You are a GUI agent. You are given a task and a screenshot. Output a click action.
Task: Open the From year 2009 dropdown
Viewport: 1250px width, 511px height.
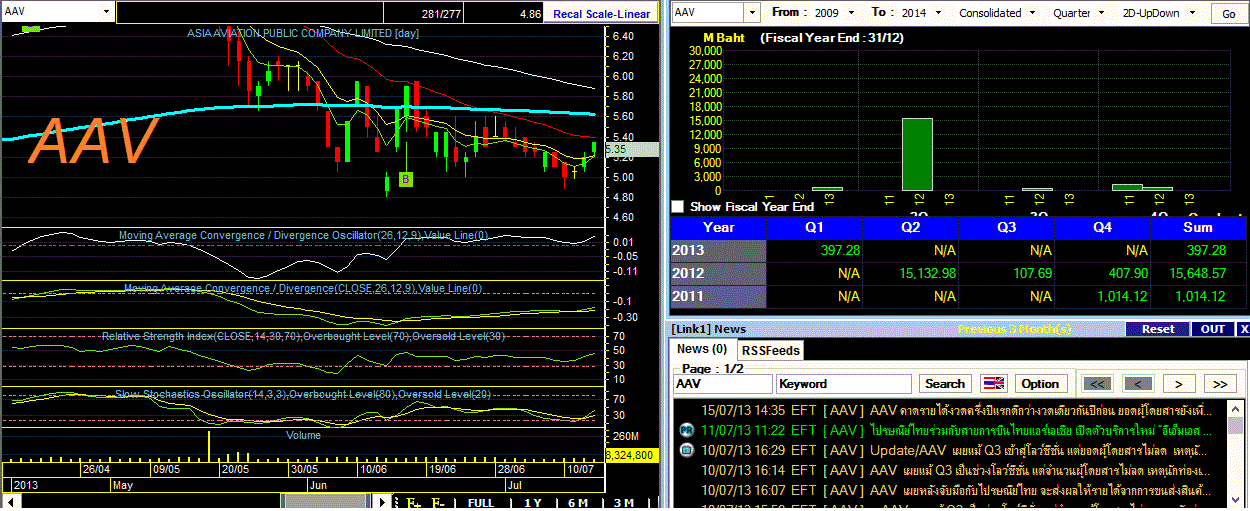(x=849, y=13)
